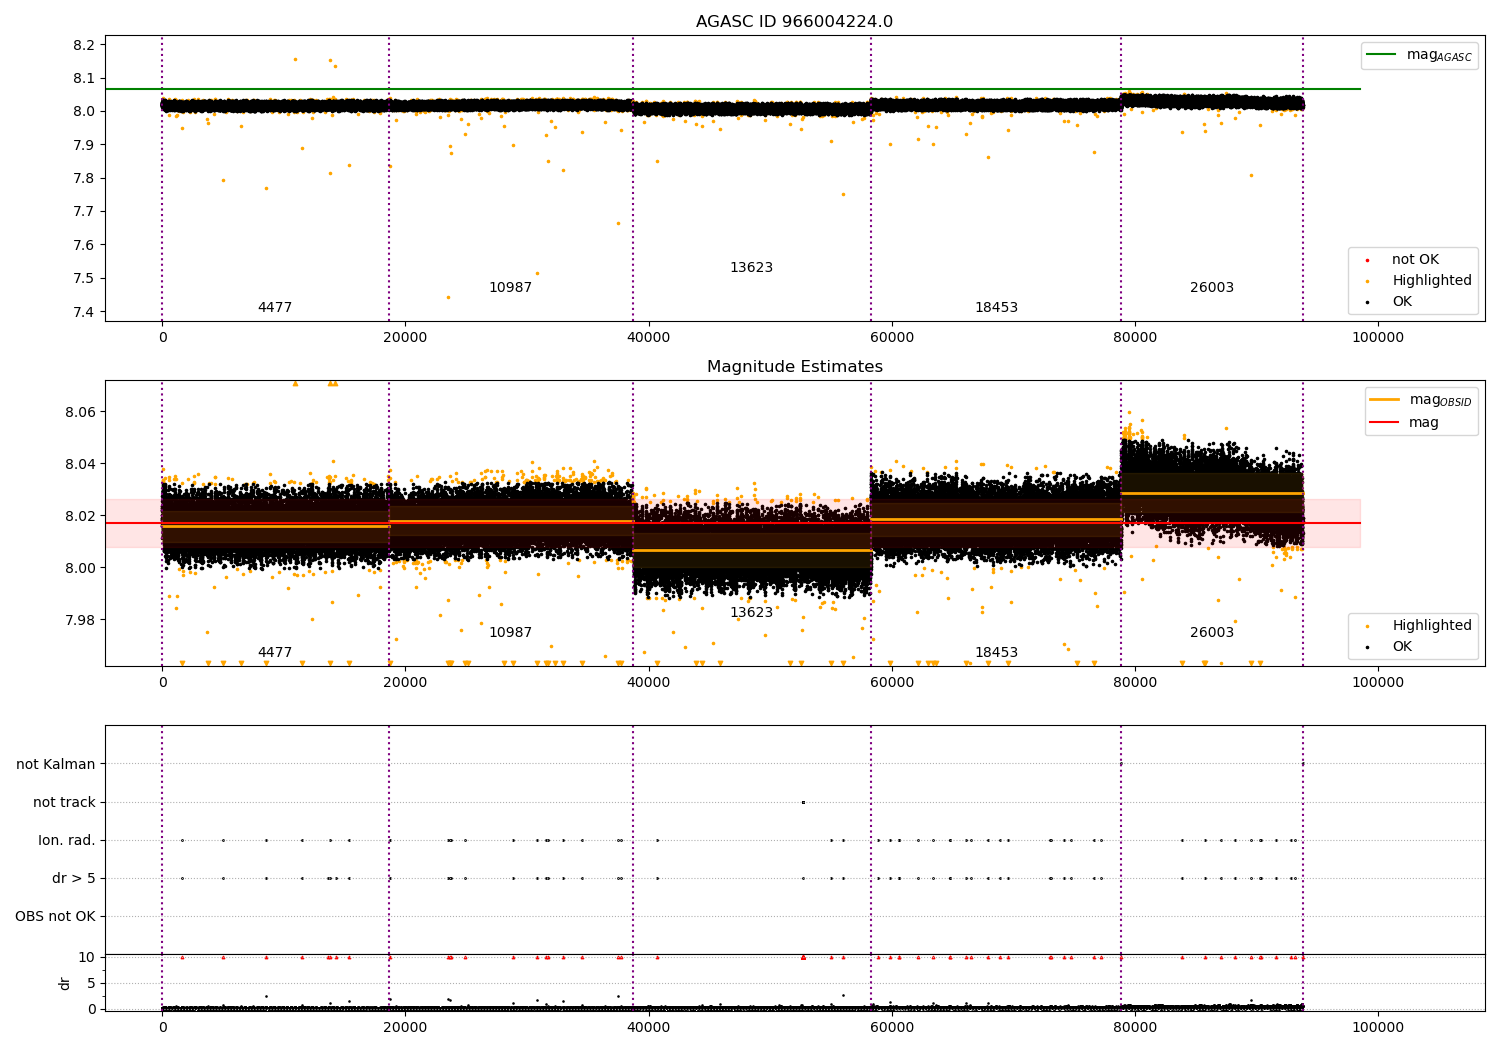Click the rotated 'dr' y-axis label
1500x1050 pixels.
pyautogui.click(x=65, y=983)
